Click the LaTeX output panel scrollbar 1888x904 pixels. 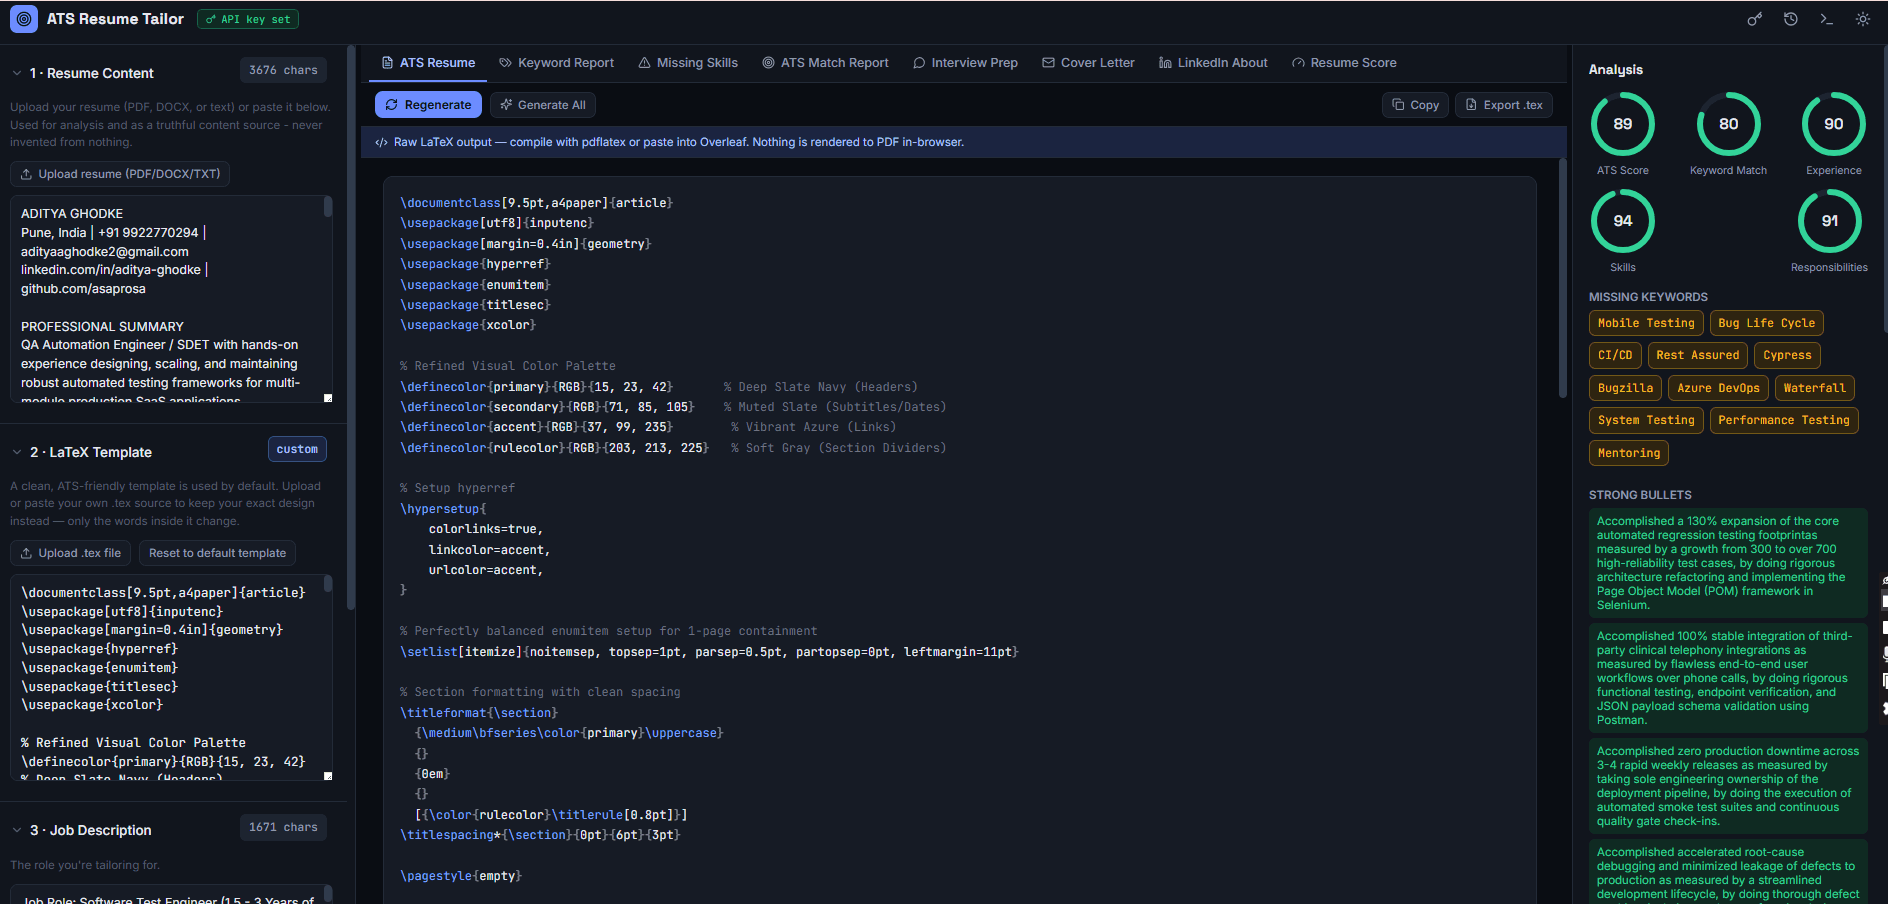pyautogui.click(x=1563, y=279)
